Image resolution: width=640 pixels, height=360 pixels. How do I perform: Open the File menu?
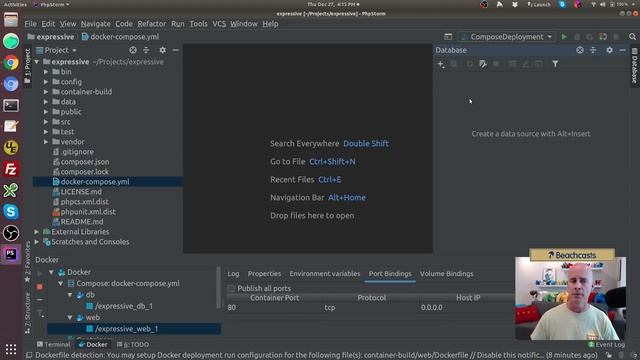(30, 24)
